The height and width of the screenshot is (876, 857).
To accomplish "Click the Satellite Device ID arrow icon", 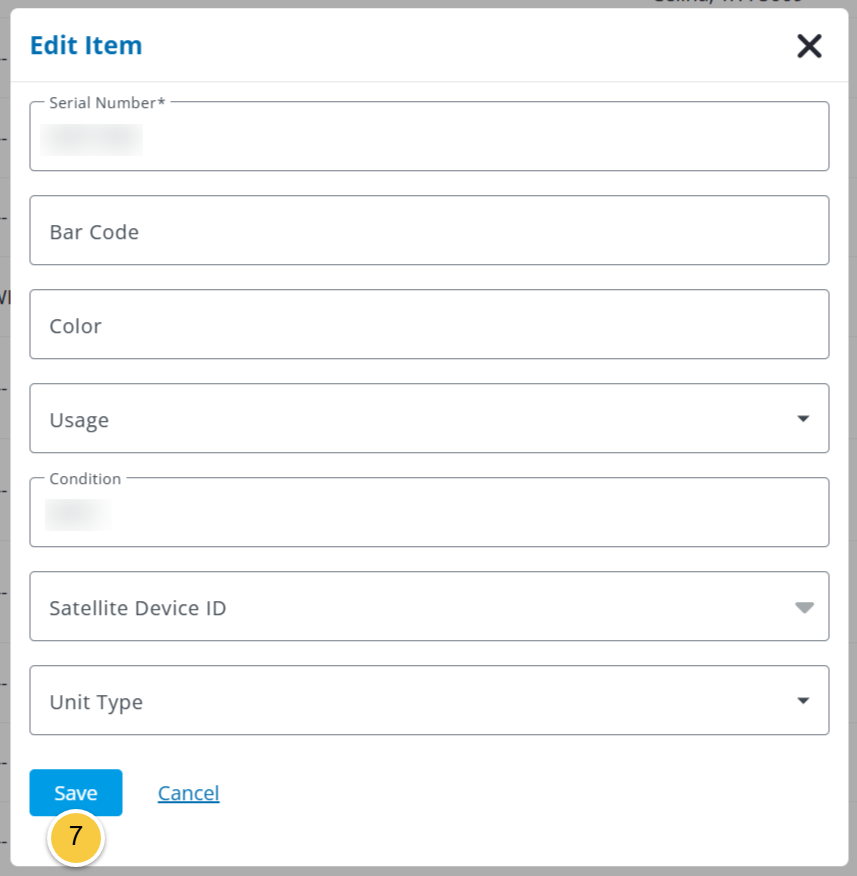I will point(804,607).
